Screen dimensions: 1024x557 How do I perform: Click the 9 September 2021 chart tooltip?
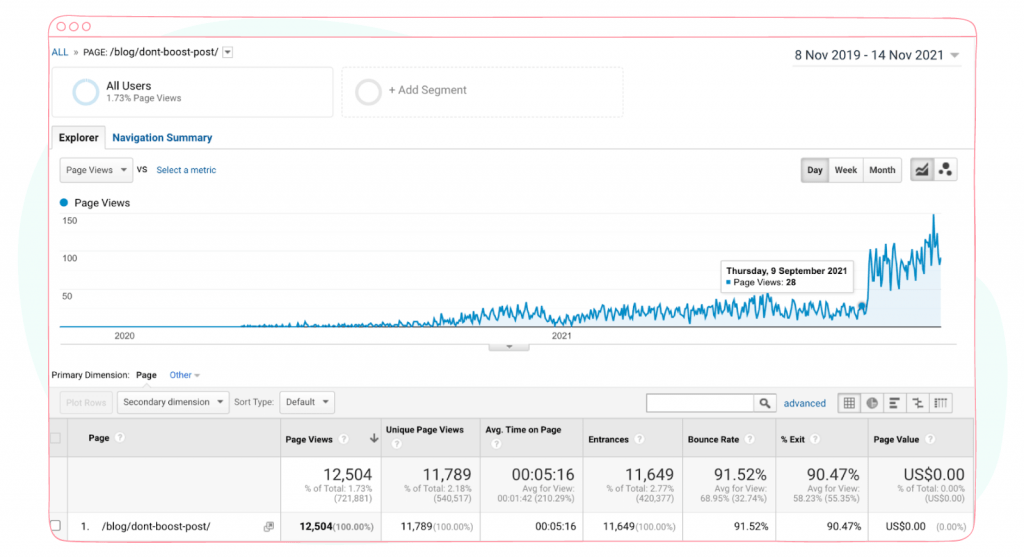(x=786, y=277)
